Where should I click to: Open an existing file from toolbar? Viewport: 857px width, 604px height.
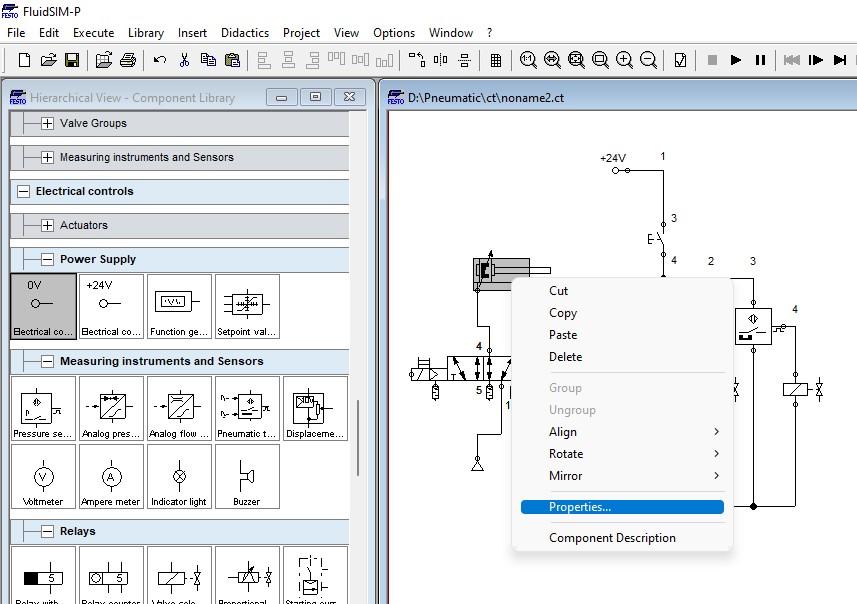(48, 60)
